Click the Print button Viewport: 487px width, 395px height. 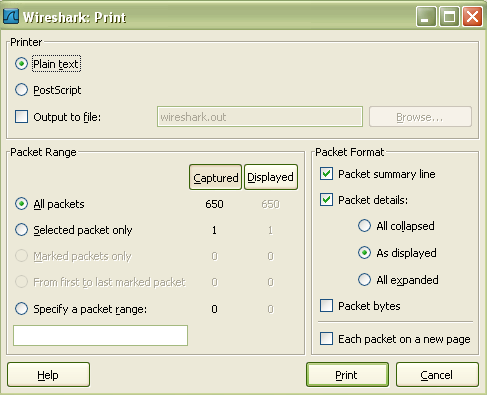347,375
